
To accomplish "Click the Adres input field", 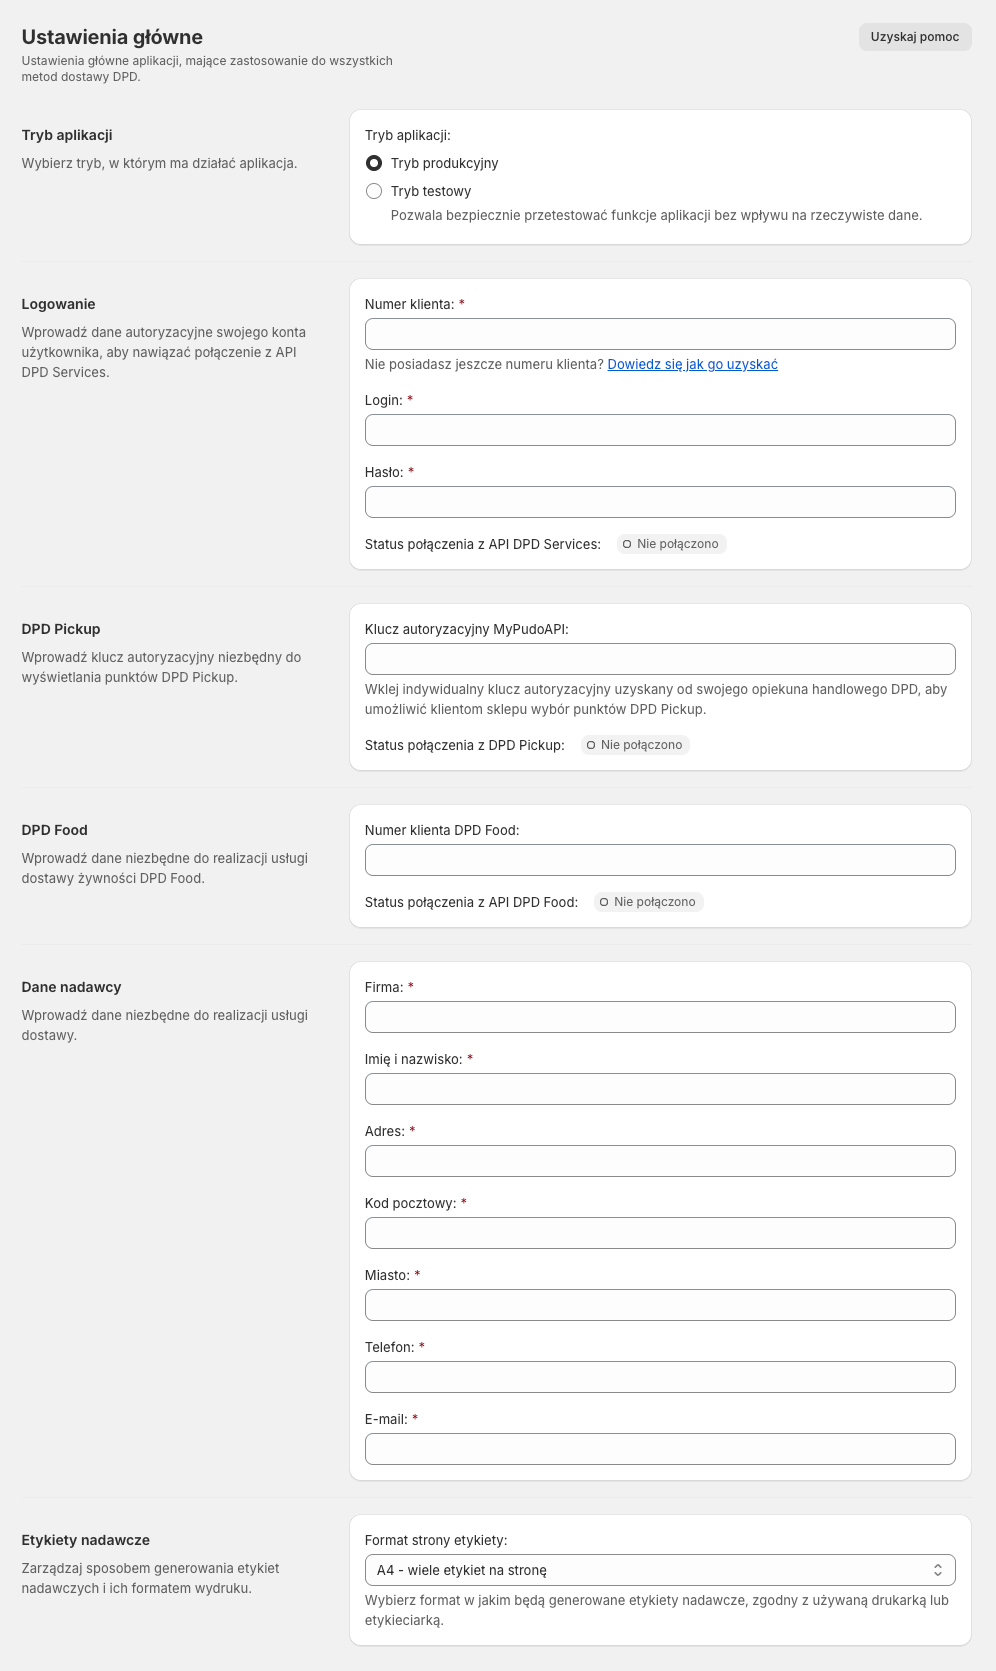I will (x=660, y=1161).
